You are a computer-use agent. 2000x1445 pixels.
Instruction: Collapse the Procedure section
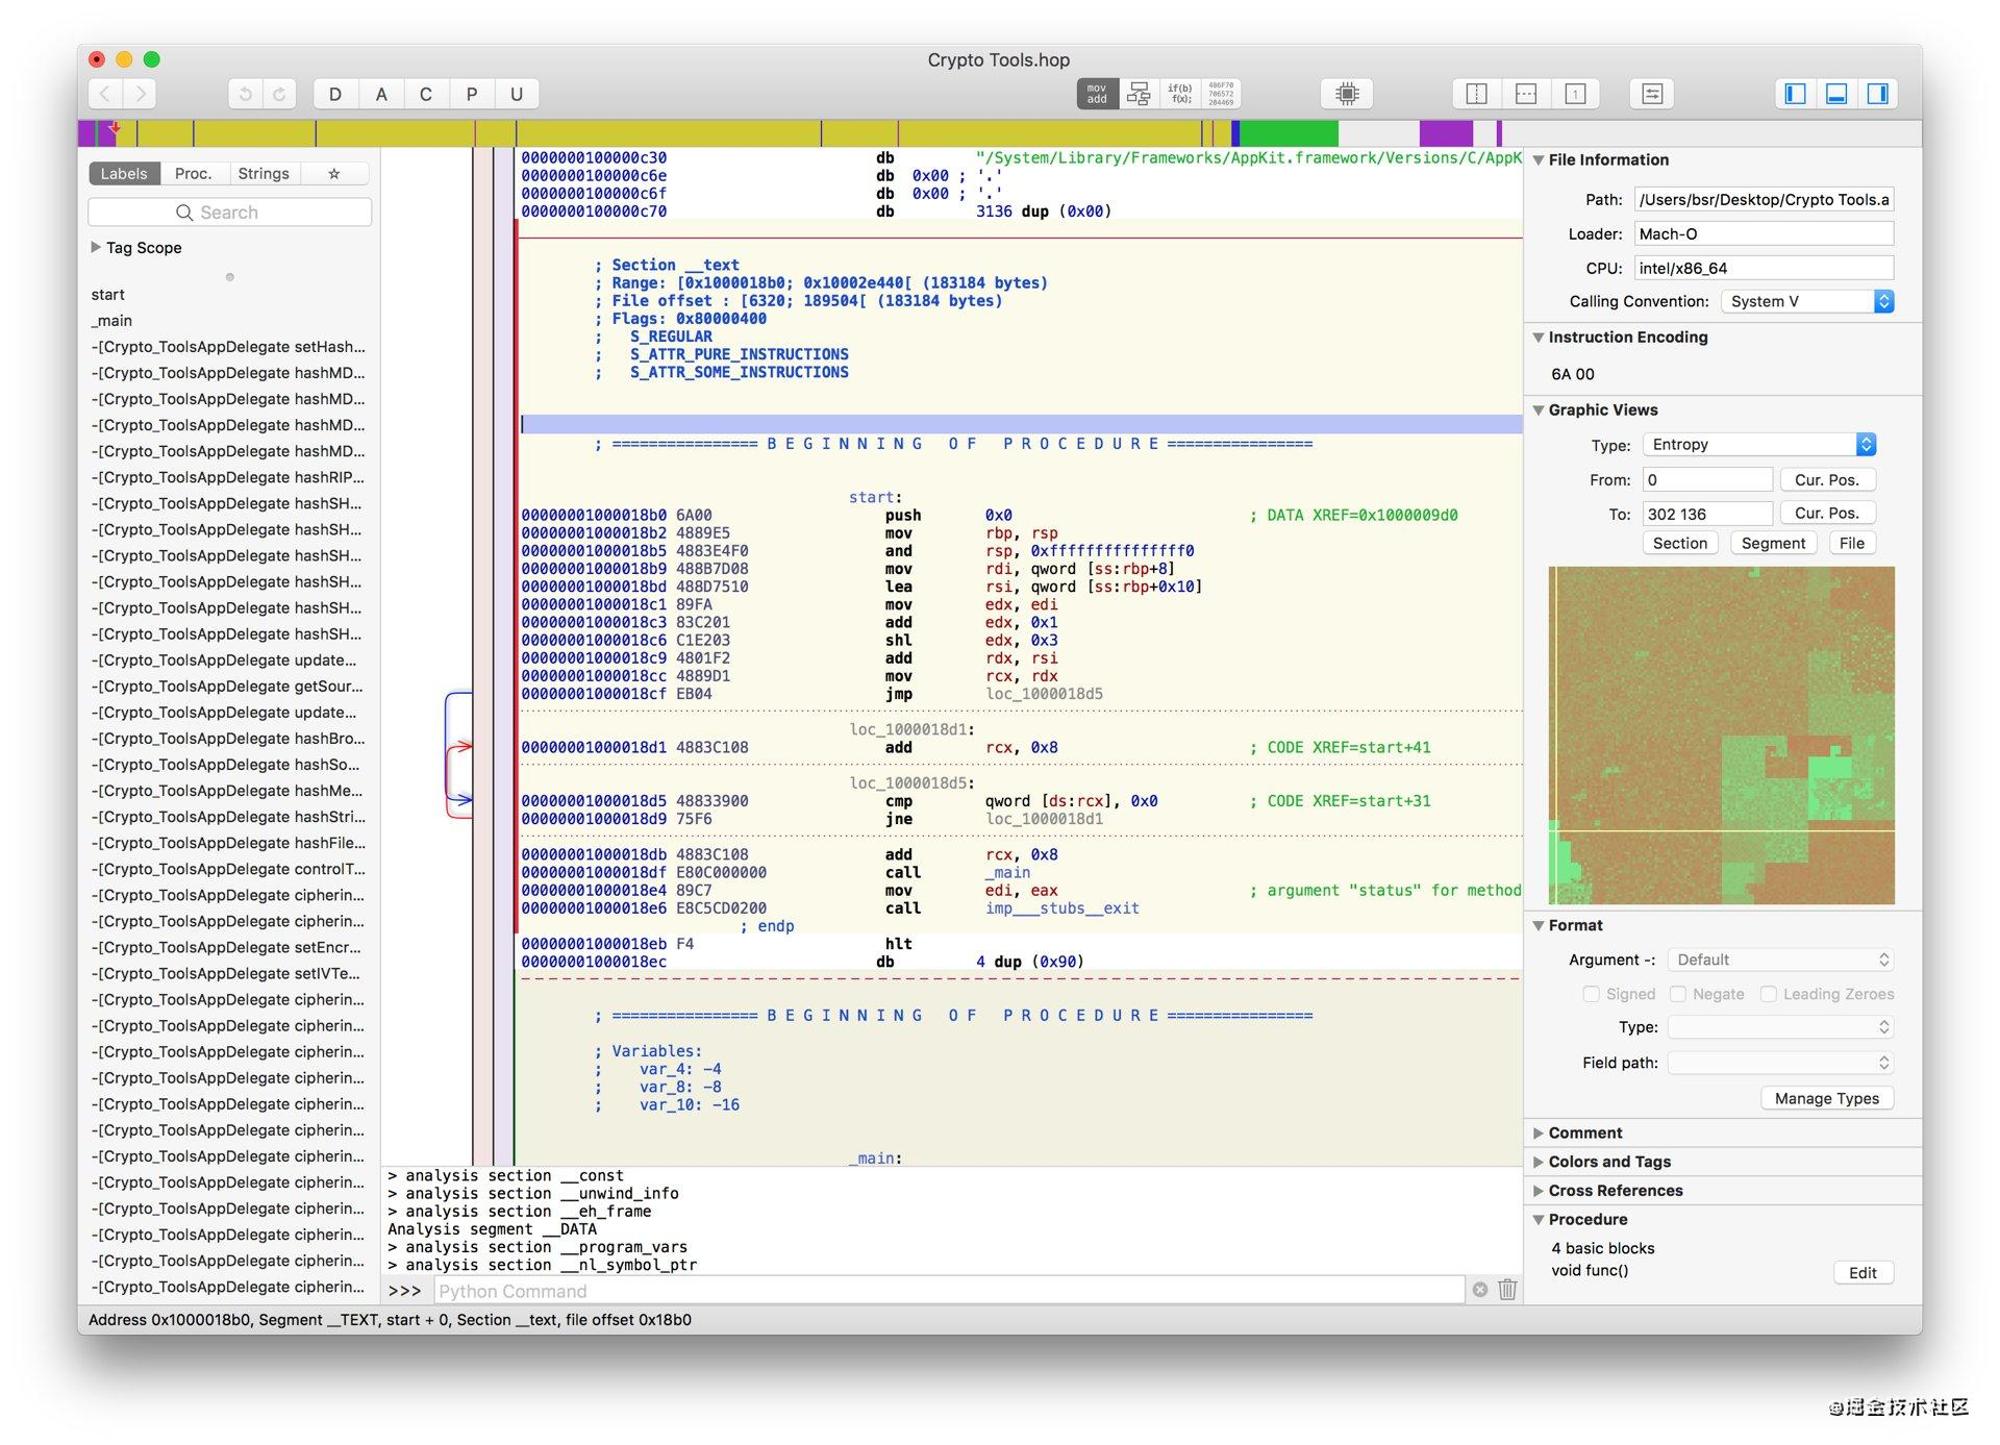tap(1539, 1220)
